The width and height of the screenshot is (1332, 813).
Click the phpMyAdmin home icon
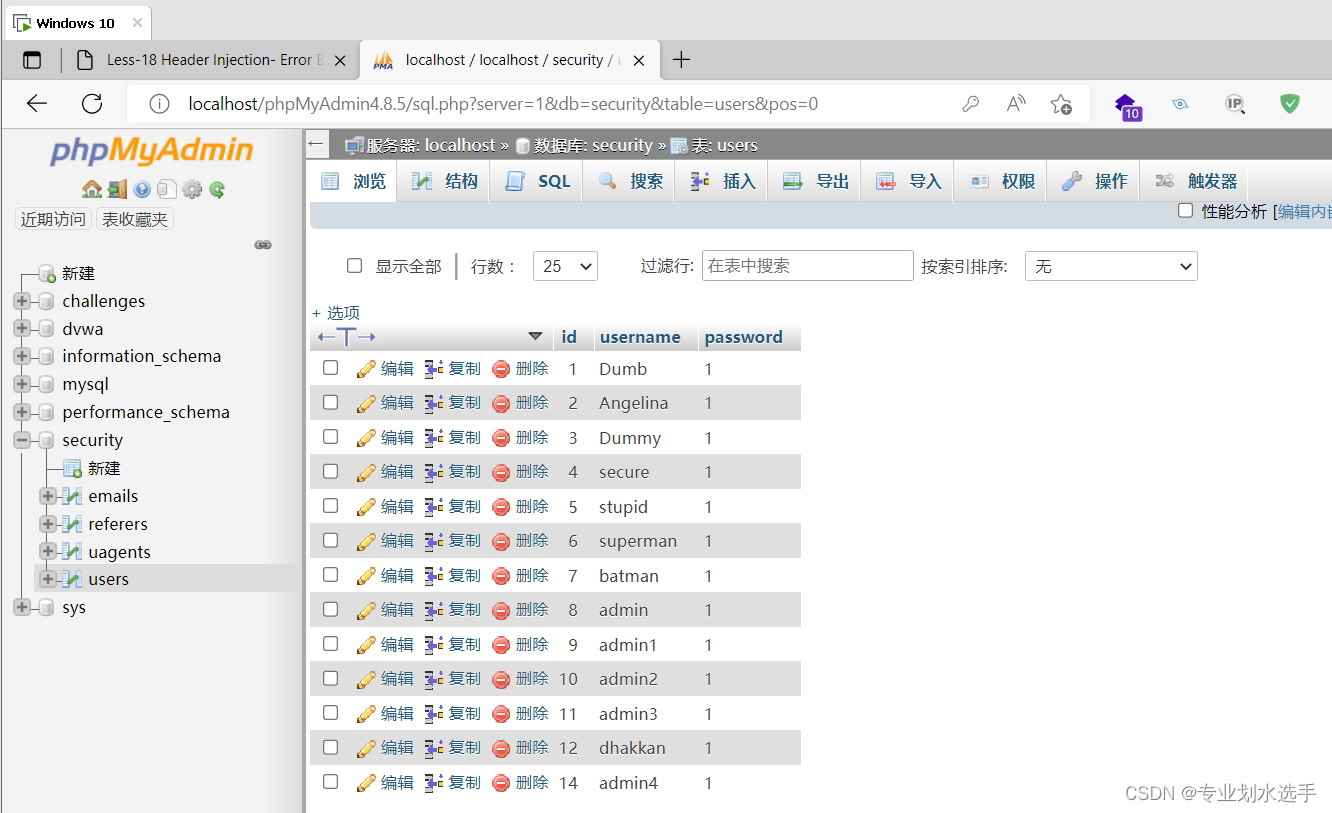point(92,189)
